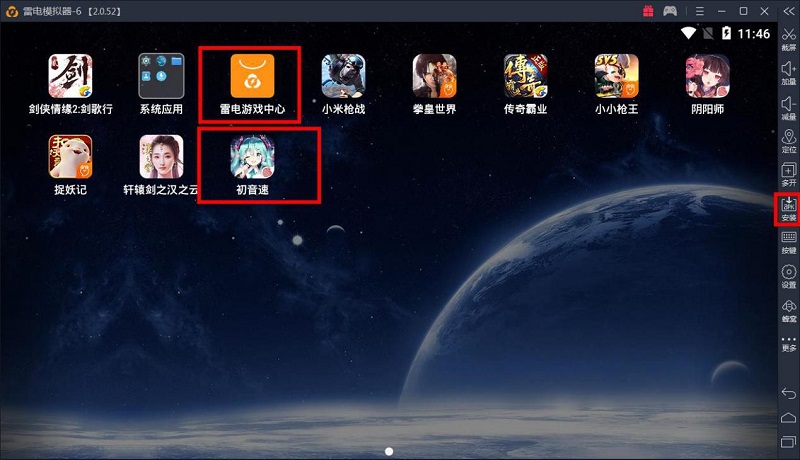Open 捉妖记 game
The image size is (800, 460).
pyautogui.click(x=70, y=158)
